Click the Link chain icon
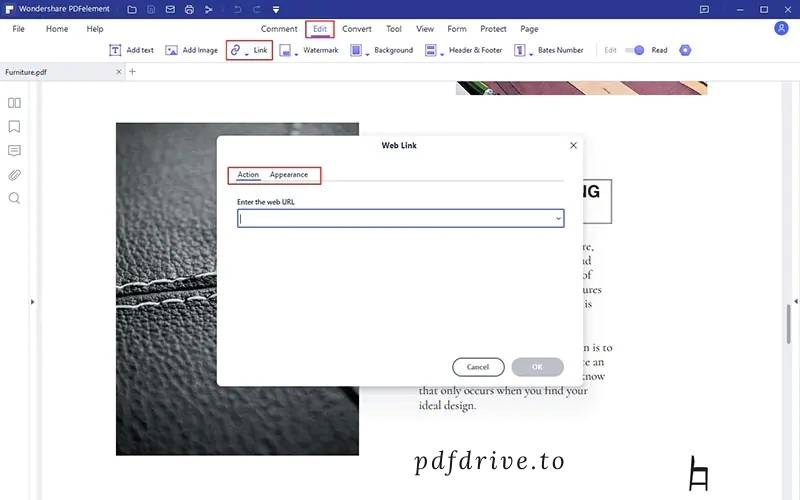Image resolution: width=800 pixels, height=500 pixels. (235, 49)
